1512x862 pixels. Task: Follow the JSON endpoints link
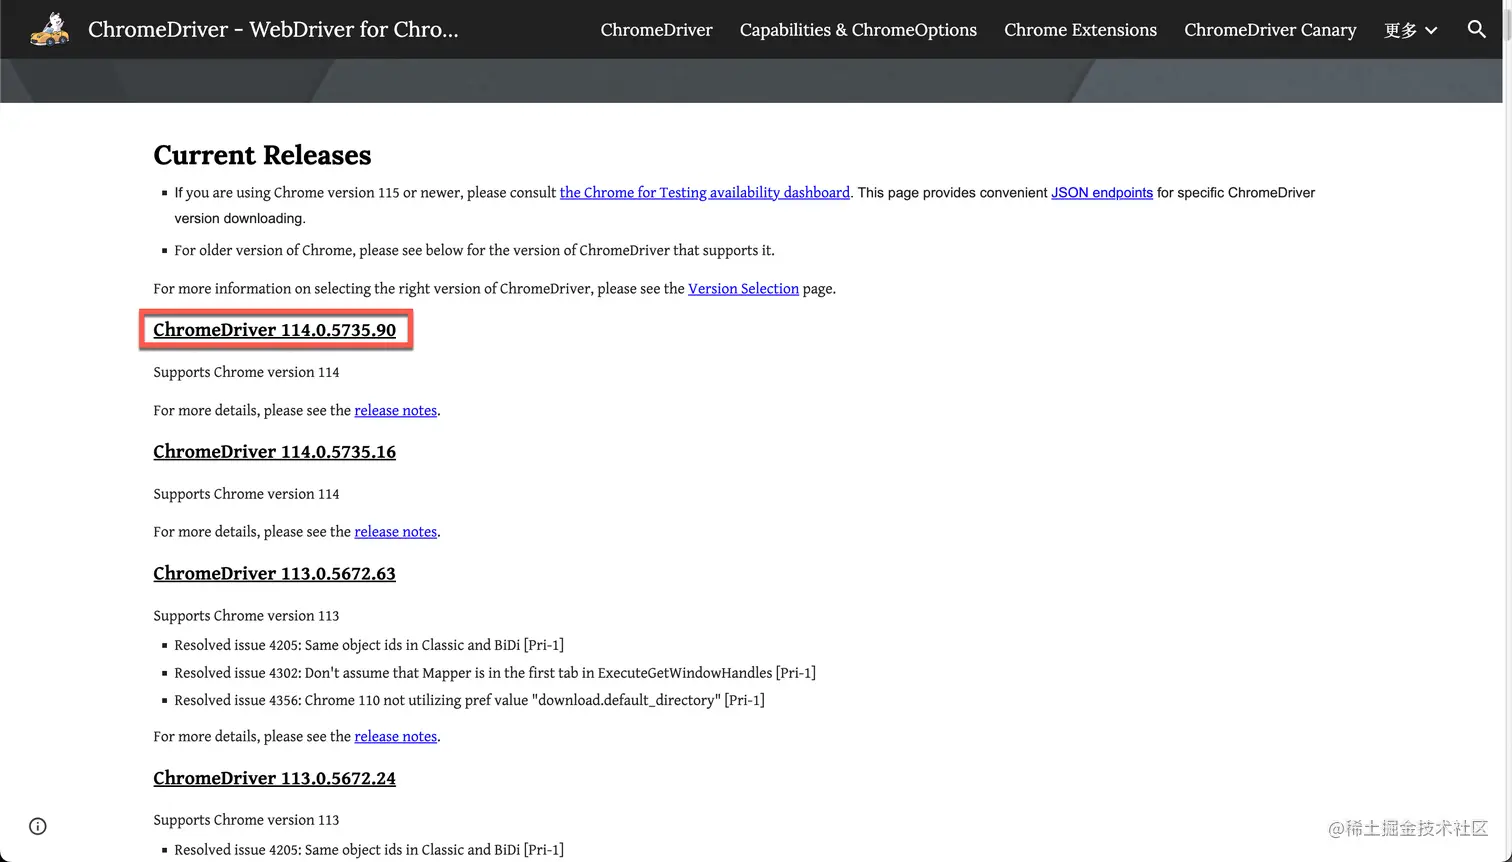coord(1102,192)
